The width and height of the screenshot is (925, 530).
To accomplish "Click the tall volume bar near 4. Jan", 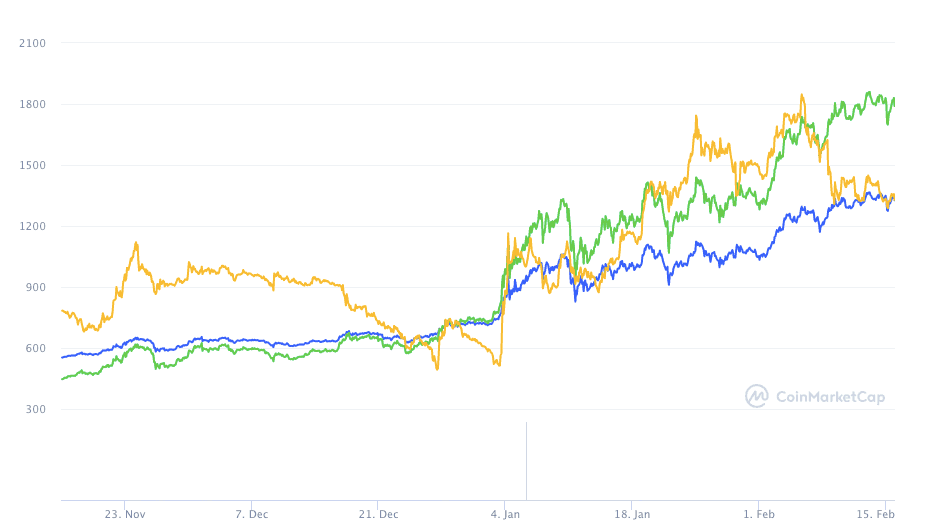I will click(526, 460).
